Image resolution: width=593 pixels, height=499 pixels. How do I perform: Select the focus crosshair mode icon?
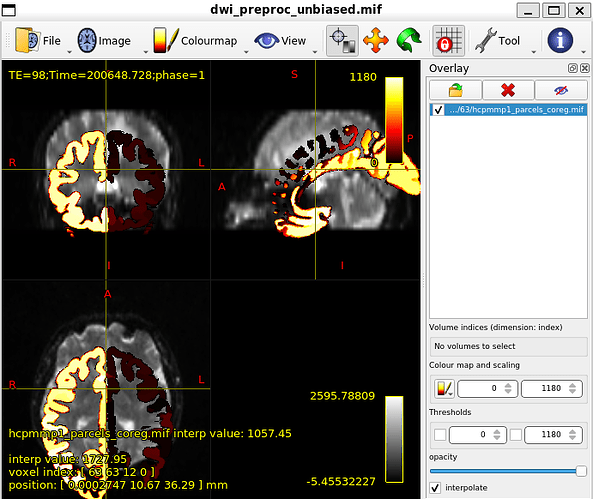click(342, 40)
